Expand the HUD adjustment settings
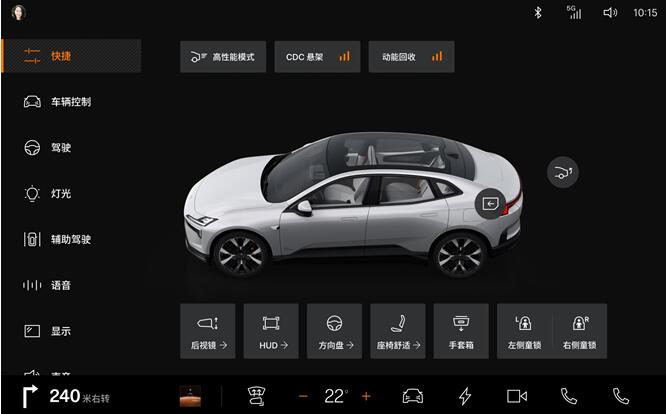Screen dimensions: 666x414 pos(271,331)
